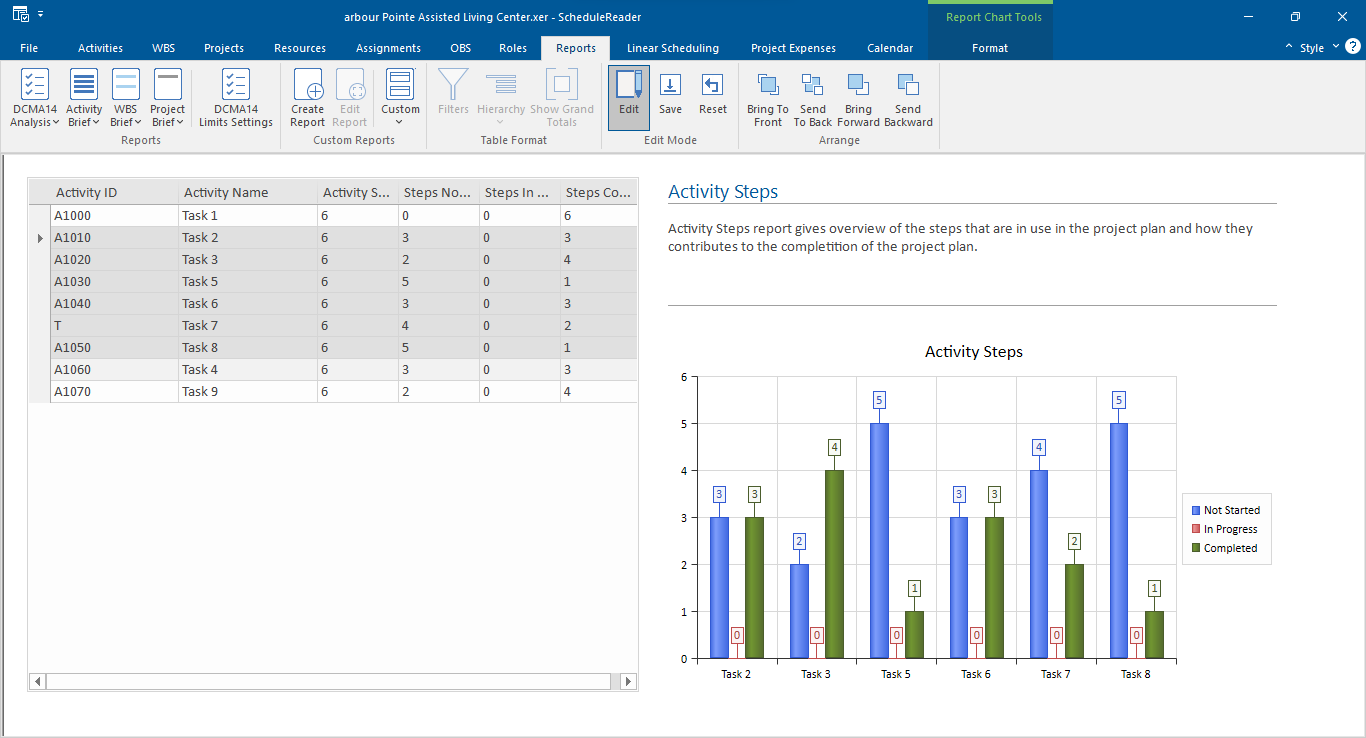Send the selected element backward
Screen dimensions: 1366x738
point(908,97)
